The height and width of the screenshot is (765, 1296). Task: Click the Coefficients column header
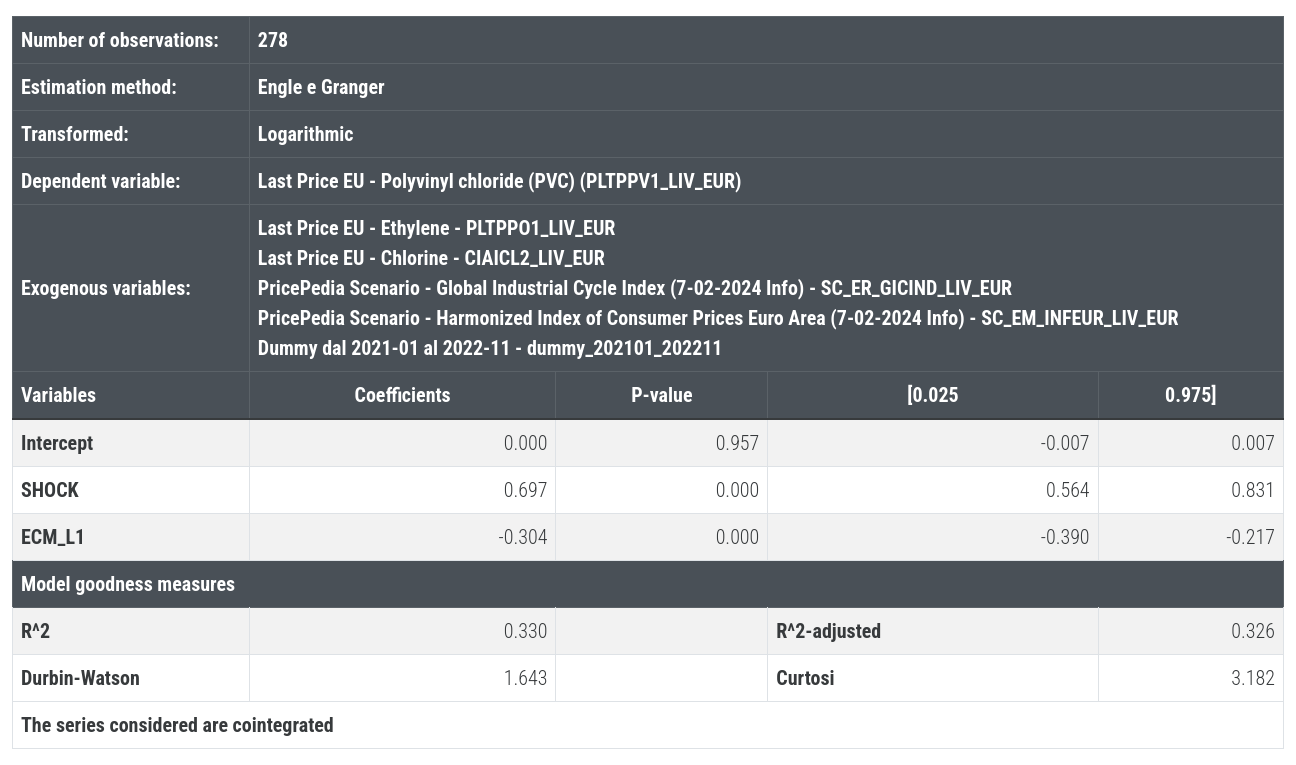click(x=402, y=395)
